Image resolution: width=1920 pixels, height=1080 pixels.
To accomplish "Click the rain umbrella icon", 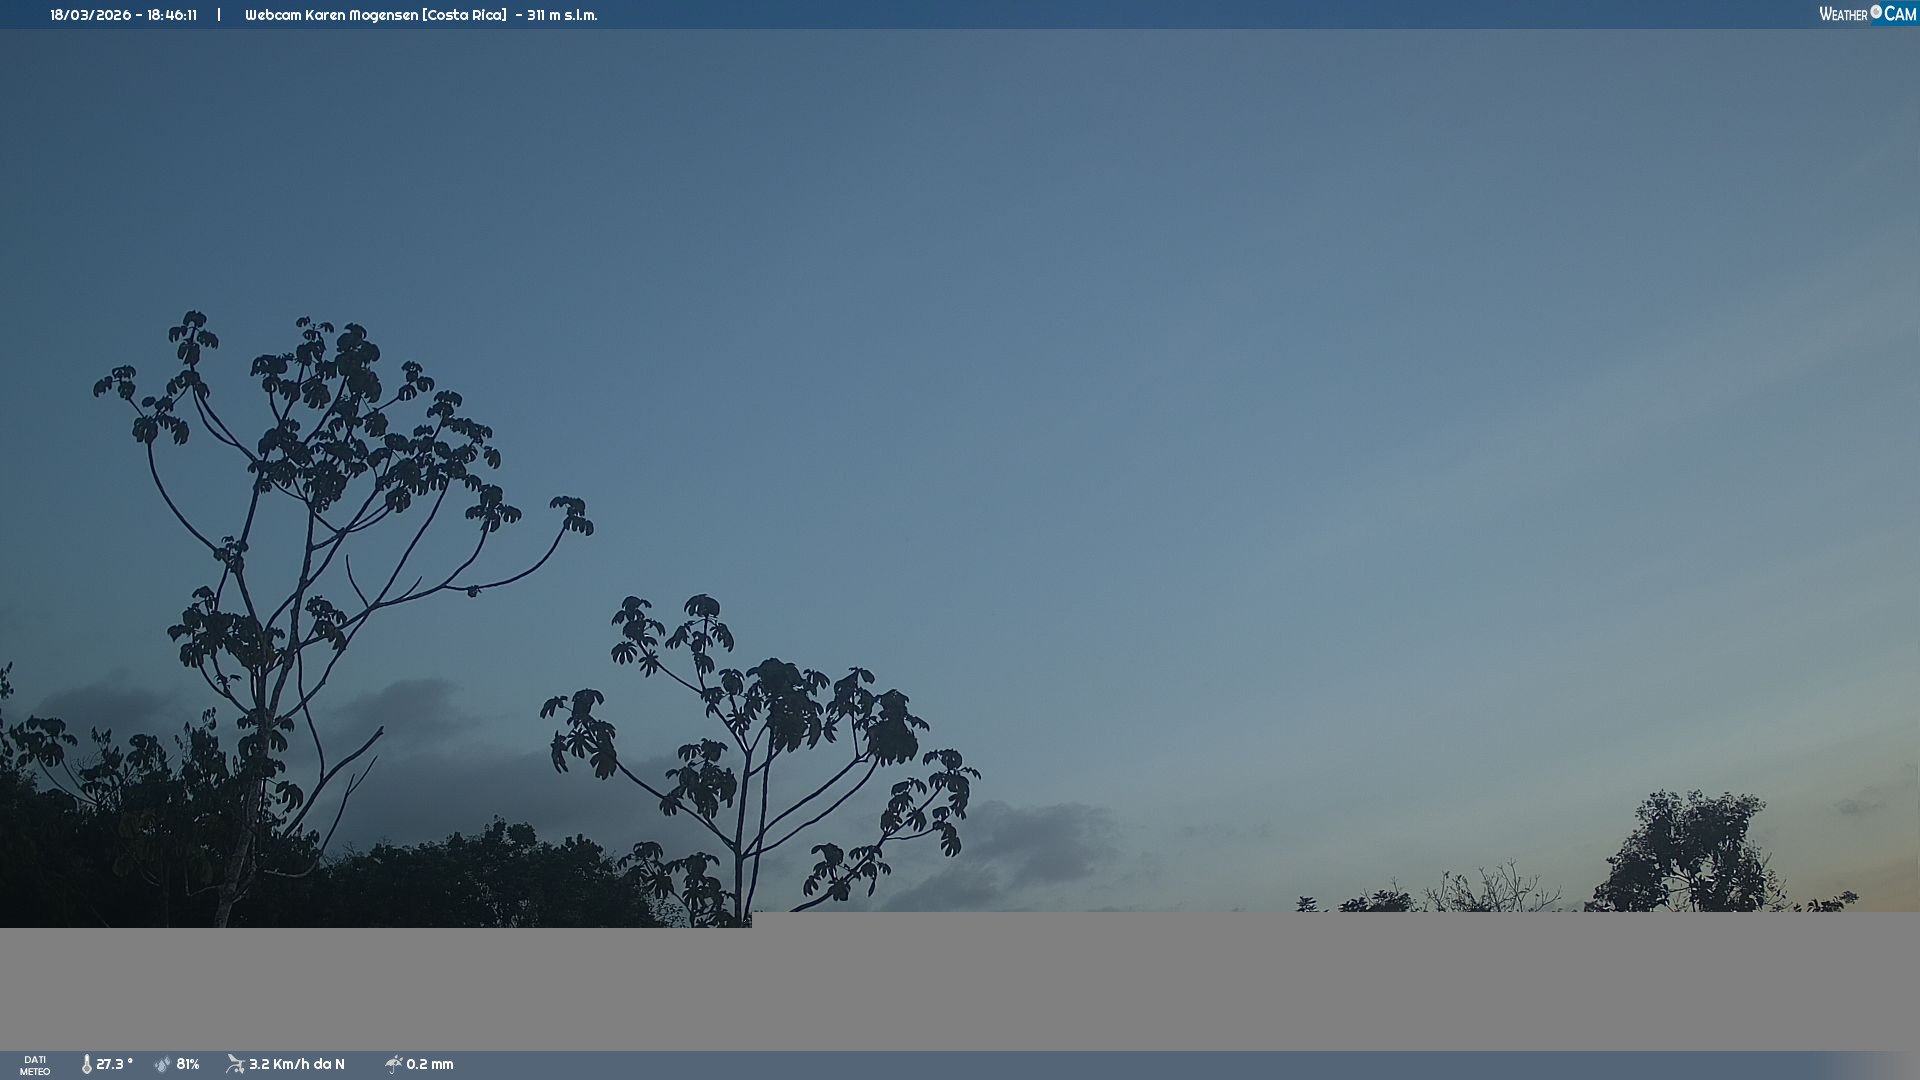I will [x=393, y=1064].
